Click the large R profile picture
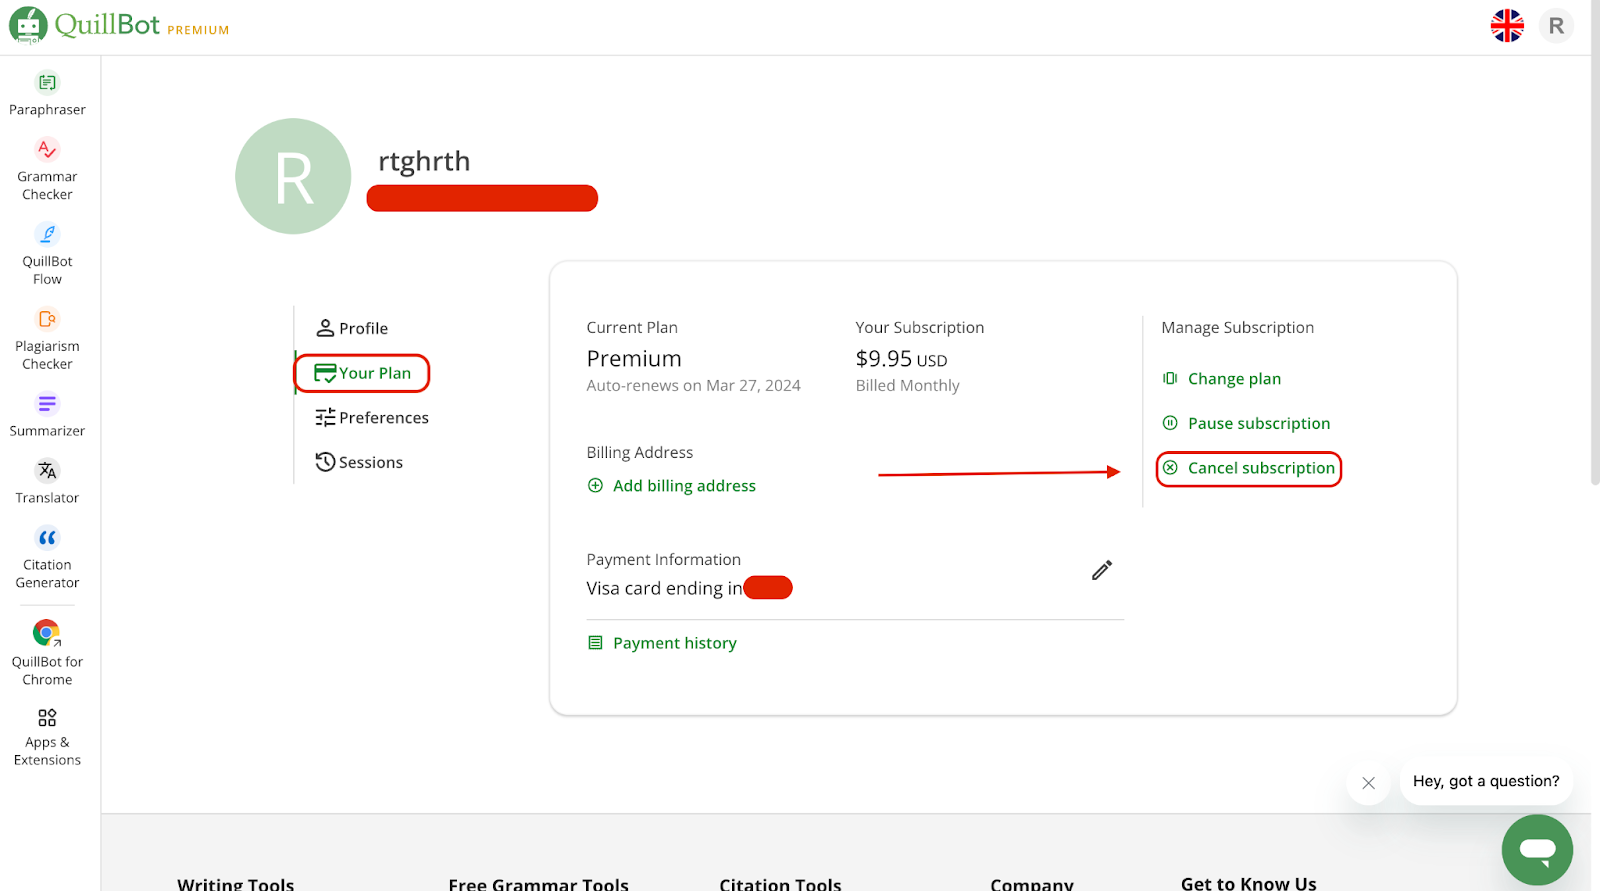The image size is (1600, 891). point(293,176)
